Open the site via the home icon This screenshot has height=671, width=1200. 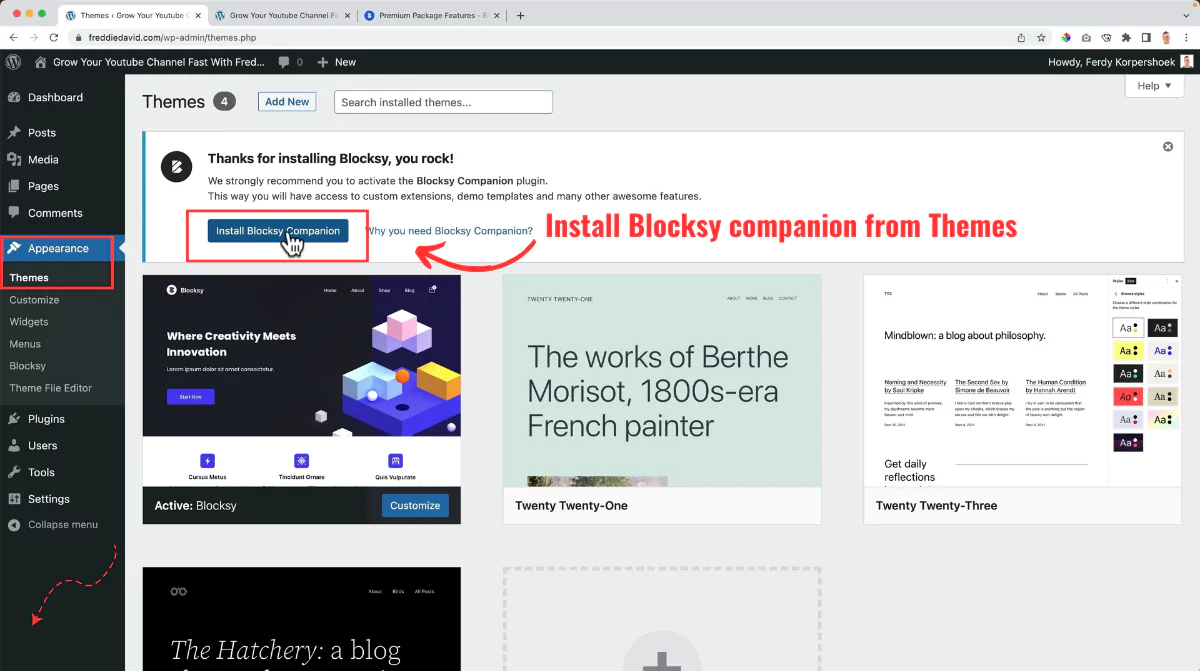(38, 61)
